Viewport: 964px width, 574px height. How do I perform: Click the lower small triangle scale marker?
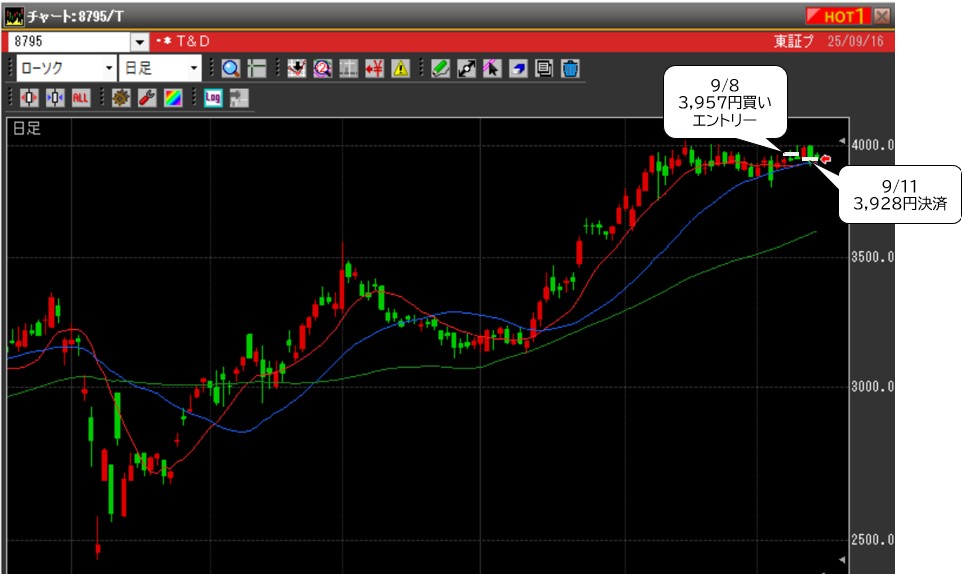pos(843,559)
